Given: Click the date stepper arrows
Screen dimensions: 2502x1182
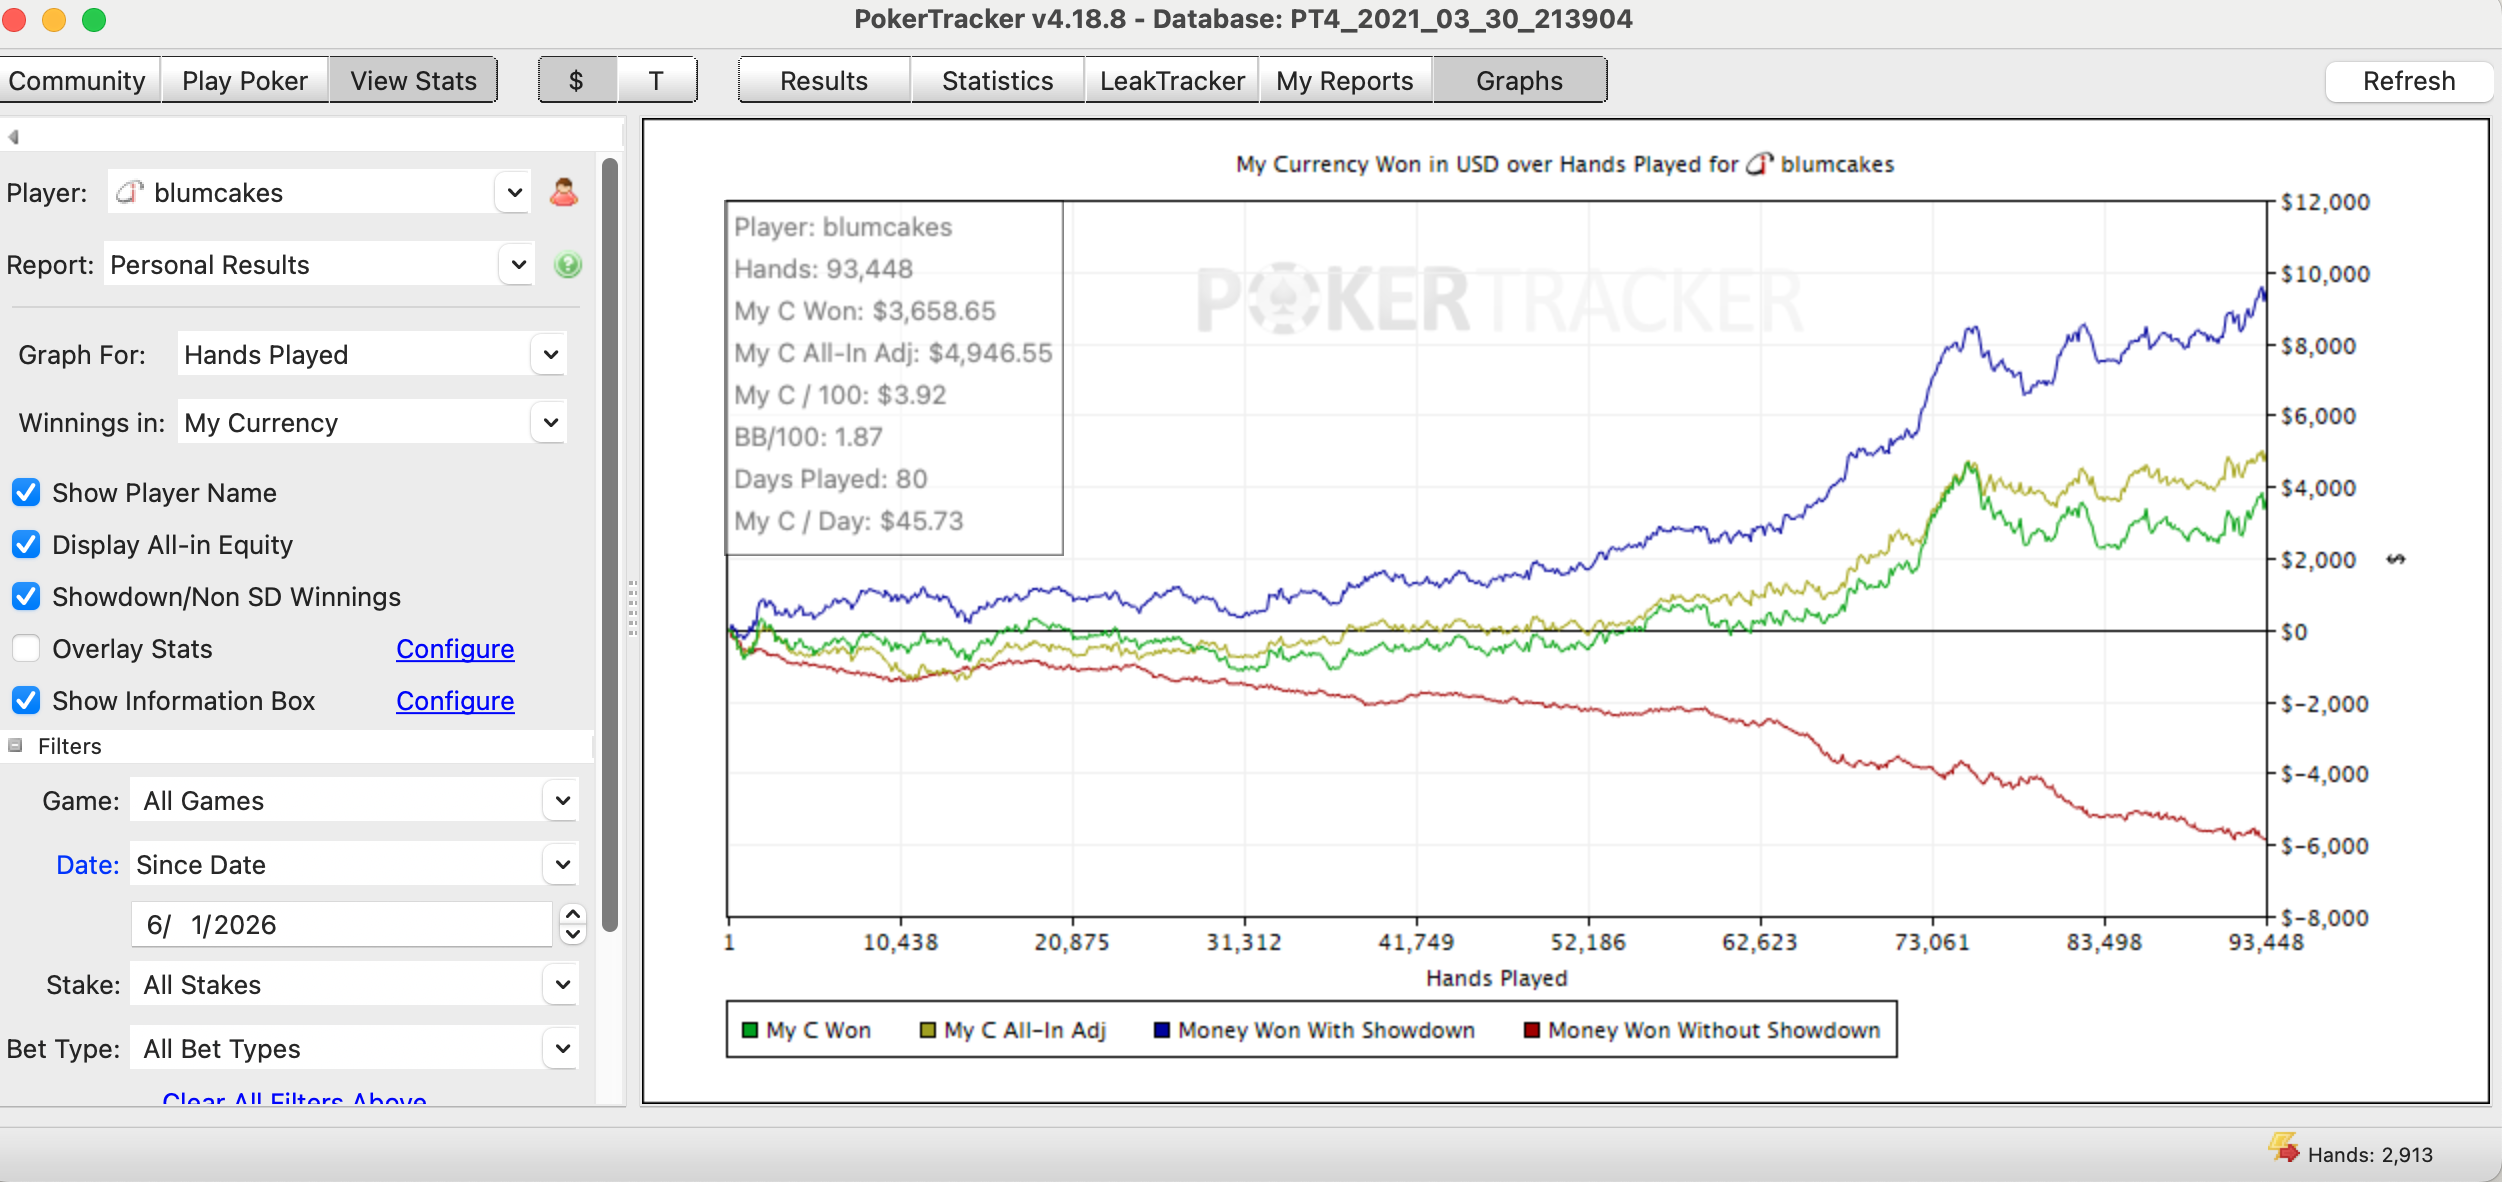Looking at the screenshot, I should (572, 925).
